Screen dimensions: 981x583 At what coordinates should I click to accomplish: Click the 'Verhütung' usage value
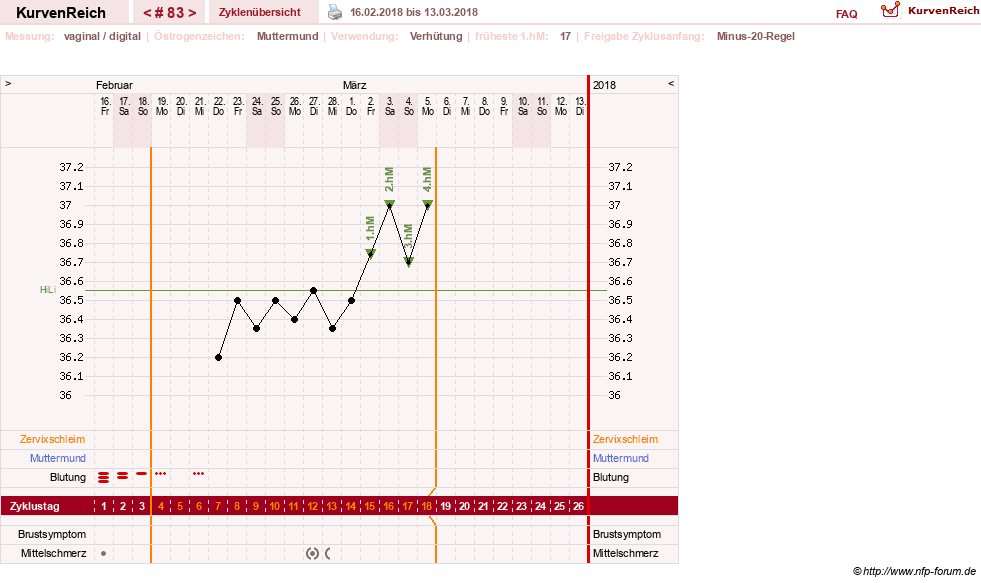click(436, 36)
